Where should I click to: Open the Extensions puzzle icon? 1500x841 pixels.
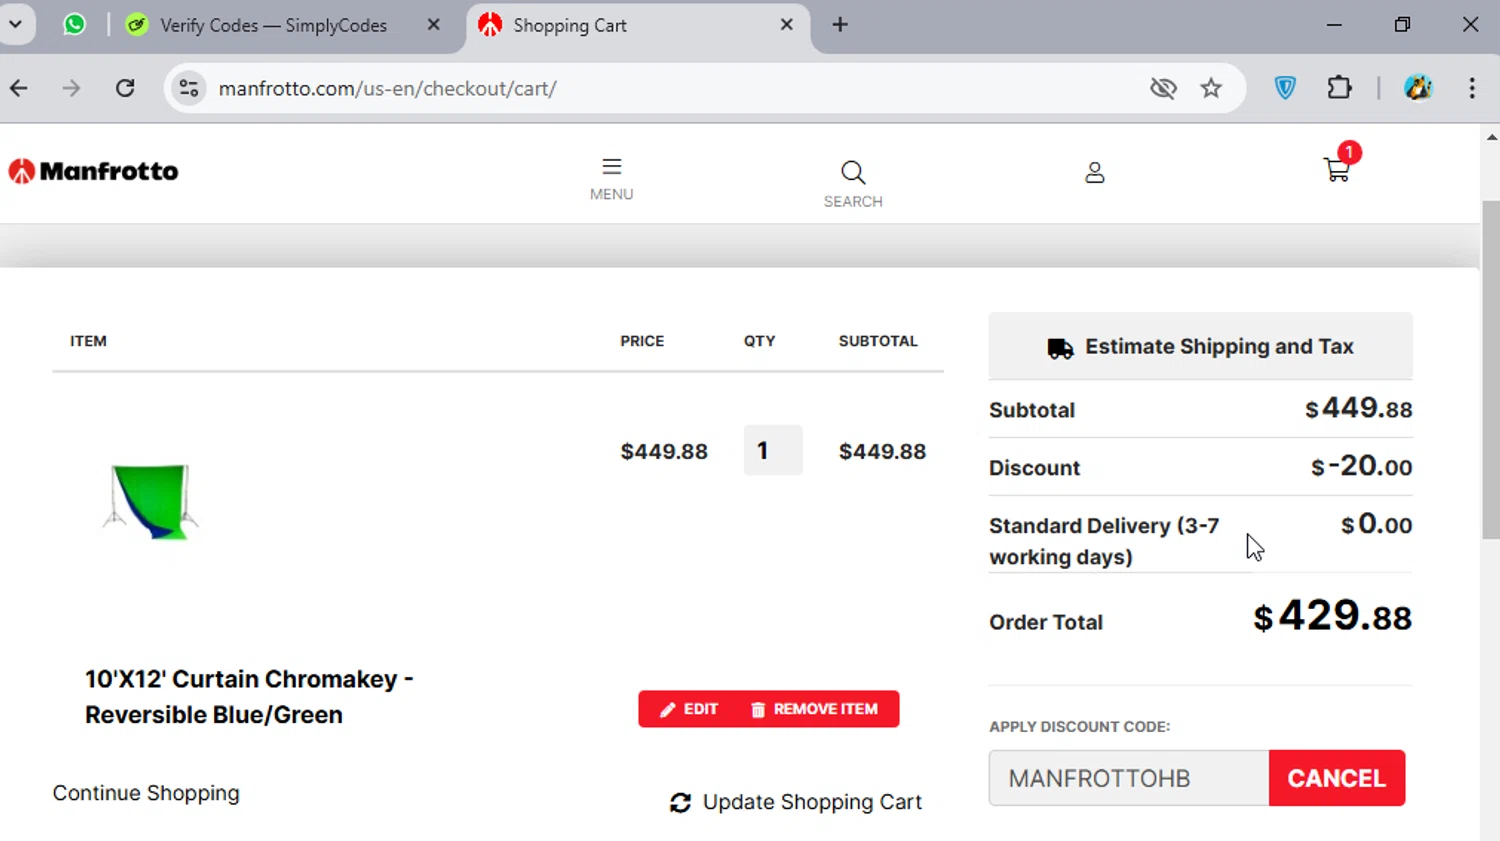click(1339, 88)
